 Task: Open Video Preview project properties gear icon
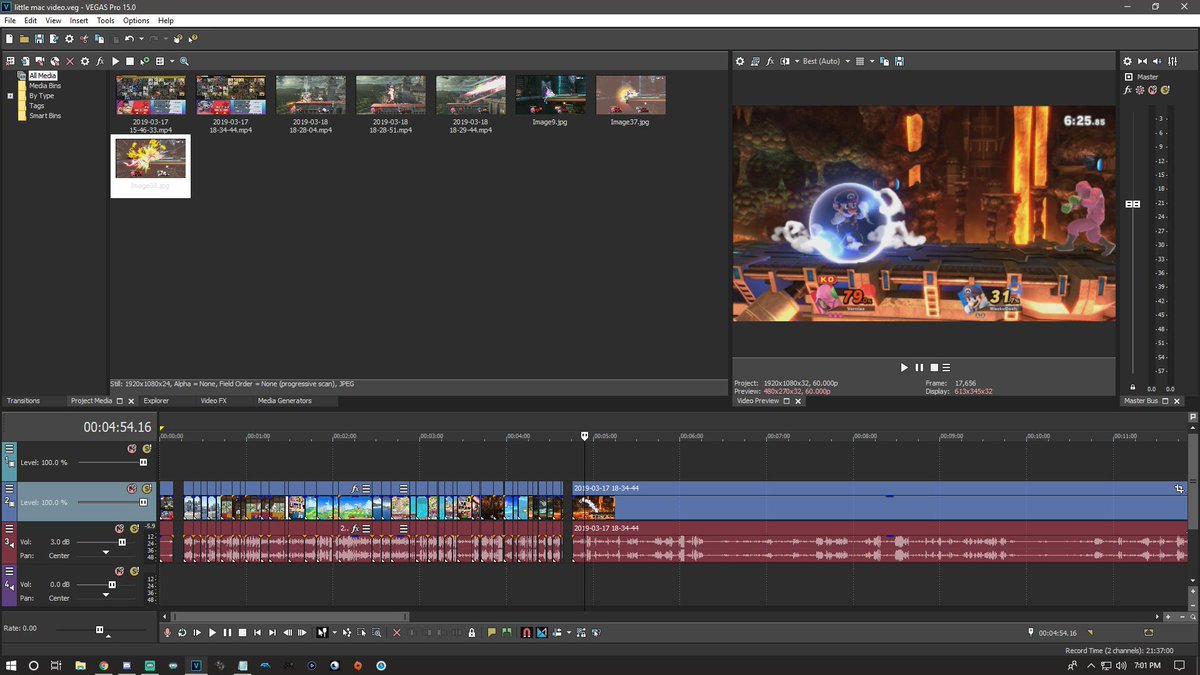pos(740,61)
